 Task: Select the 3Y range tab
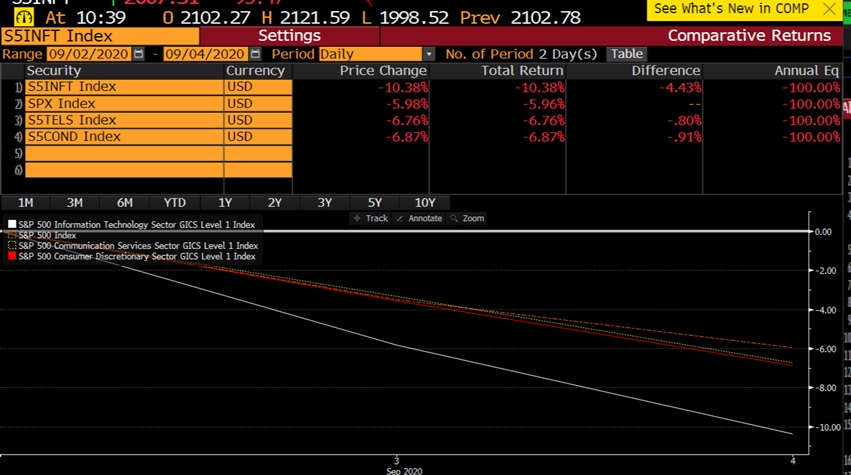click(325, 203)
